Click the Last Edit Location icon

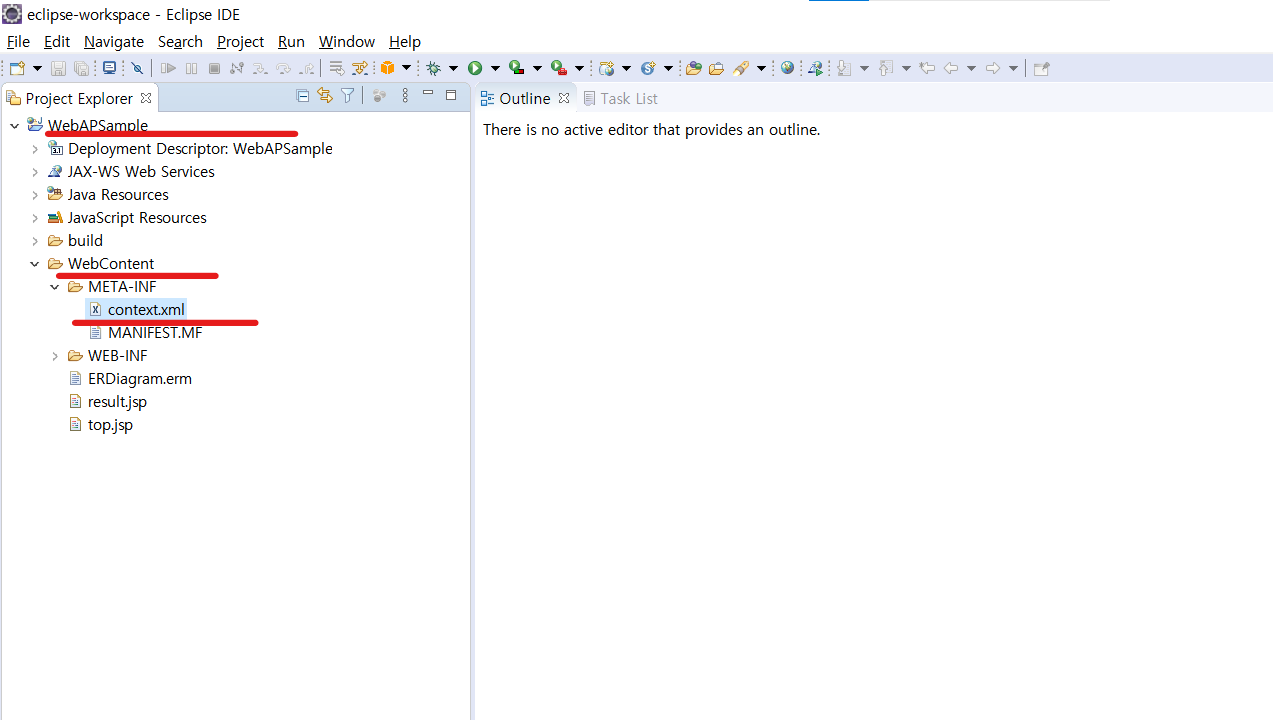click(x=927, y=68)
